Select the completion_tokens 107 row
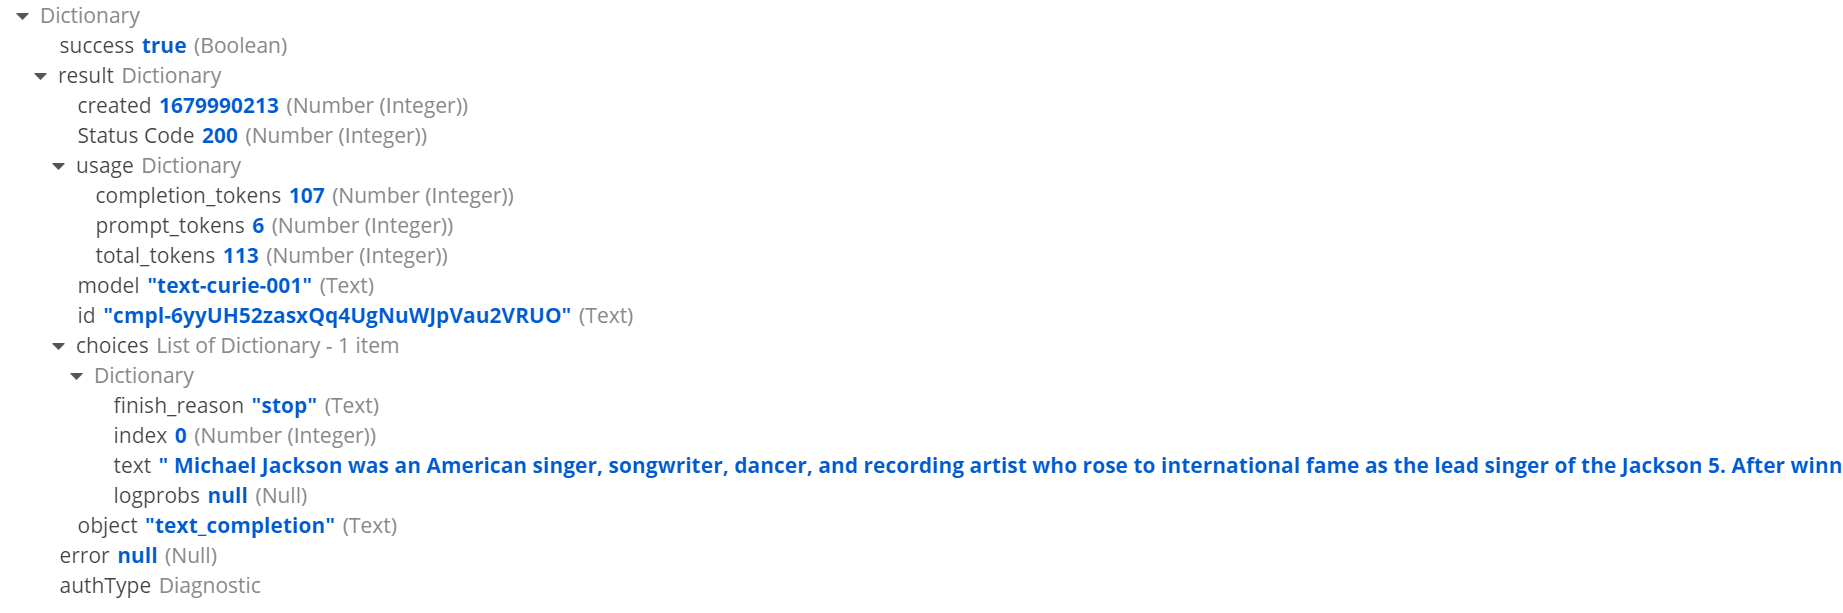Viewport: 1843px width, 613px height. click(304, 196)
